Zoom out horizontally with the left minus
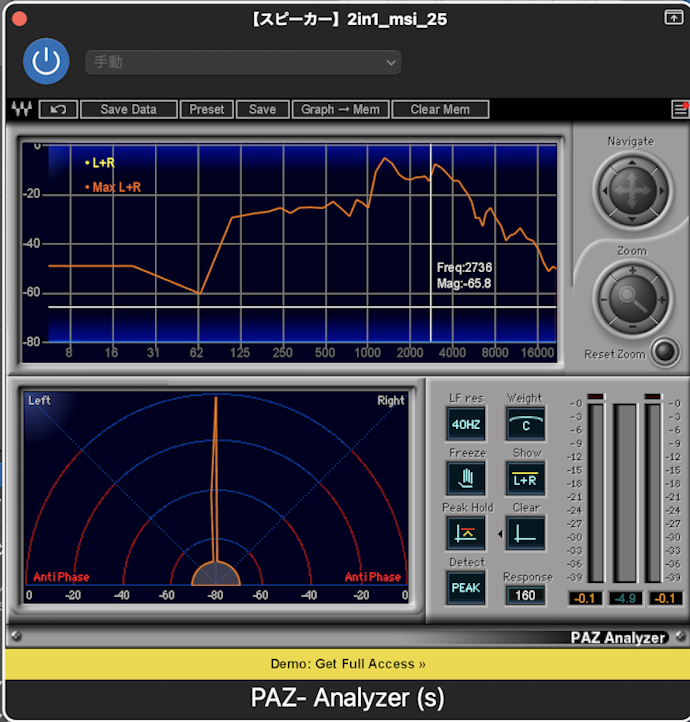690x722 pixels. tap(604, 300)
